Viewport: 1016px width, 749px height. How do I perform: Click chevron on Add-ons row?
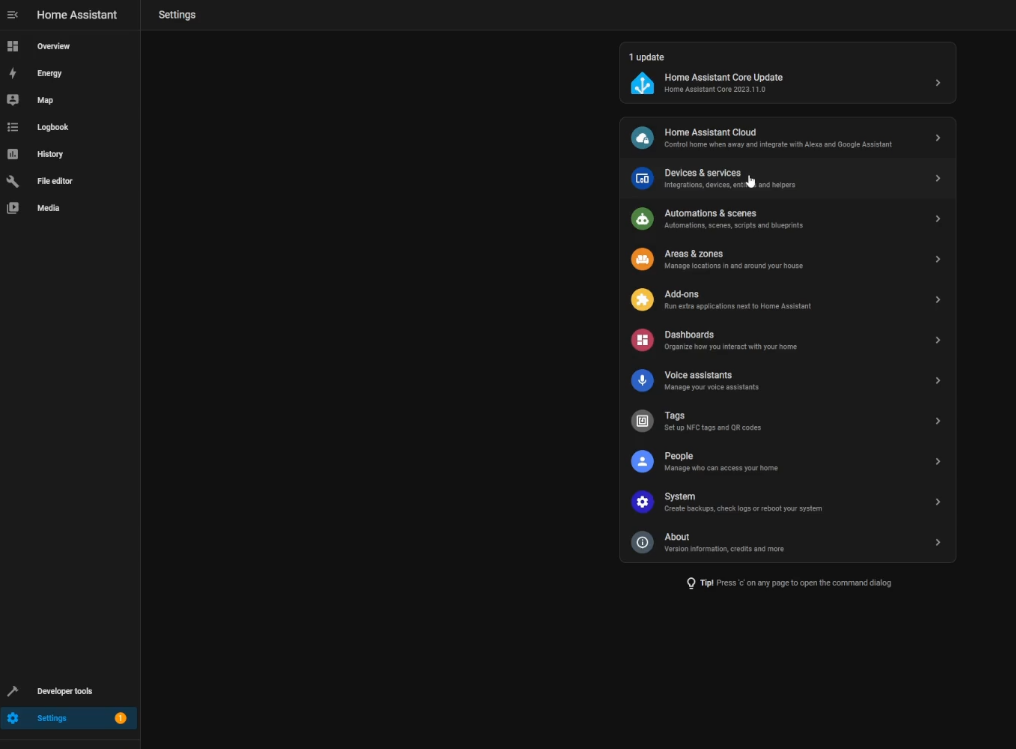point(938,299)
